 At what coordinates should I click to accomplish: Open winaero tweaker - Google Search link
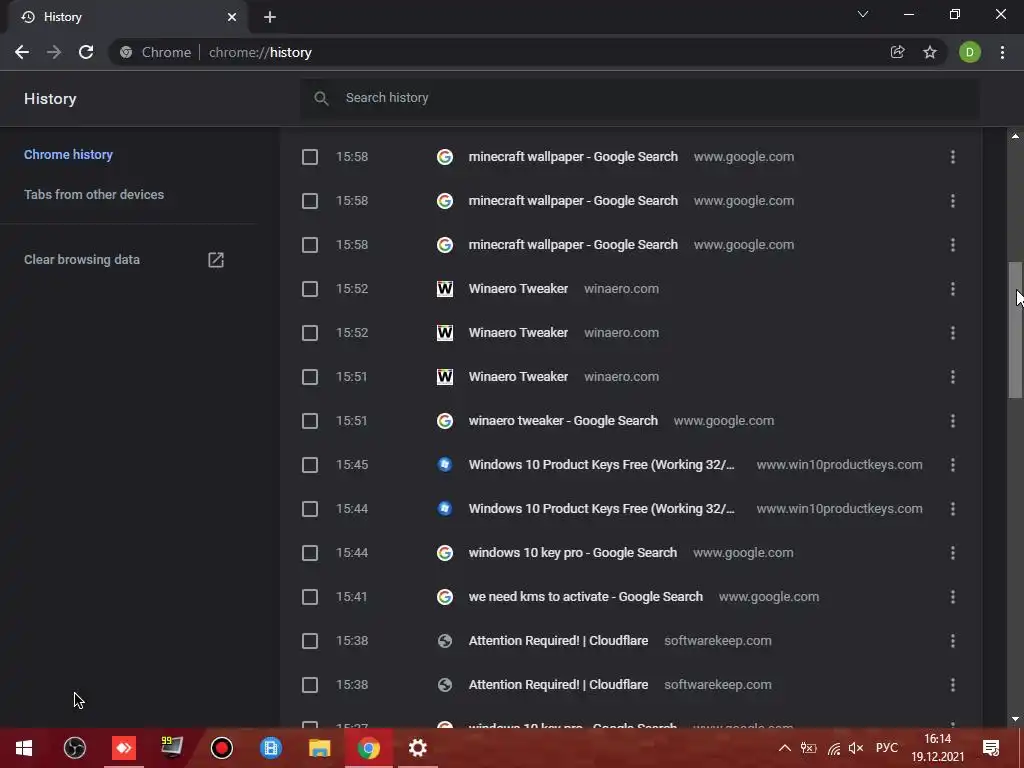(563, 421)
